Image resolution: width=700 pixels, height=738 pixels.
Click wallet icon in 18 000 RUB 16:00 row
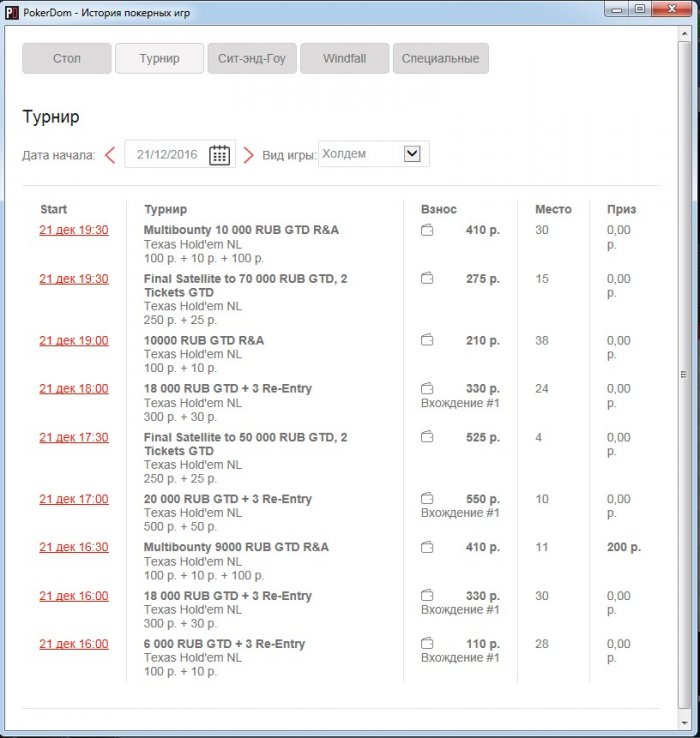(427, 595)
